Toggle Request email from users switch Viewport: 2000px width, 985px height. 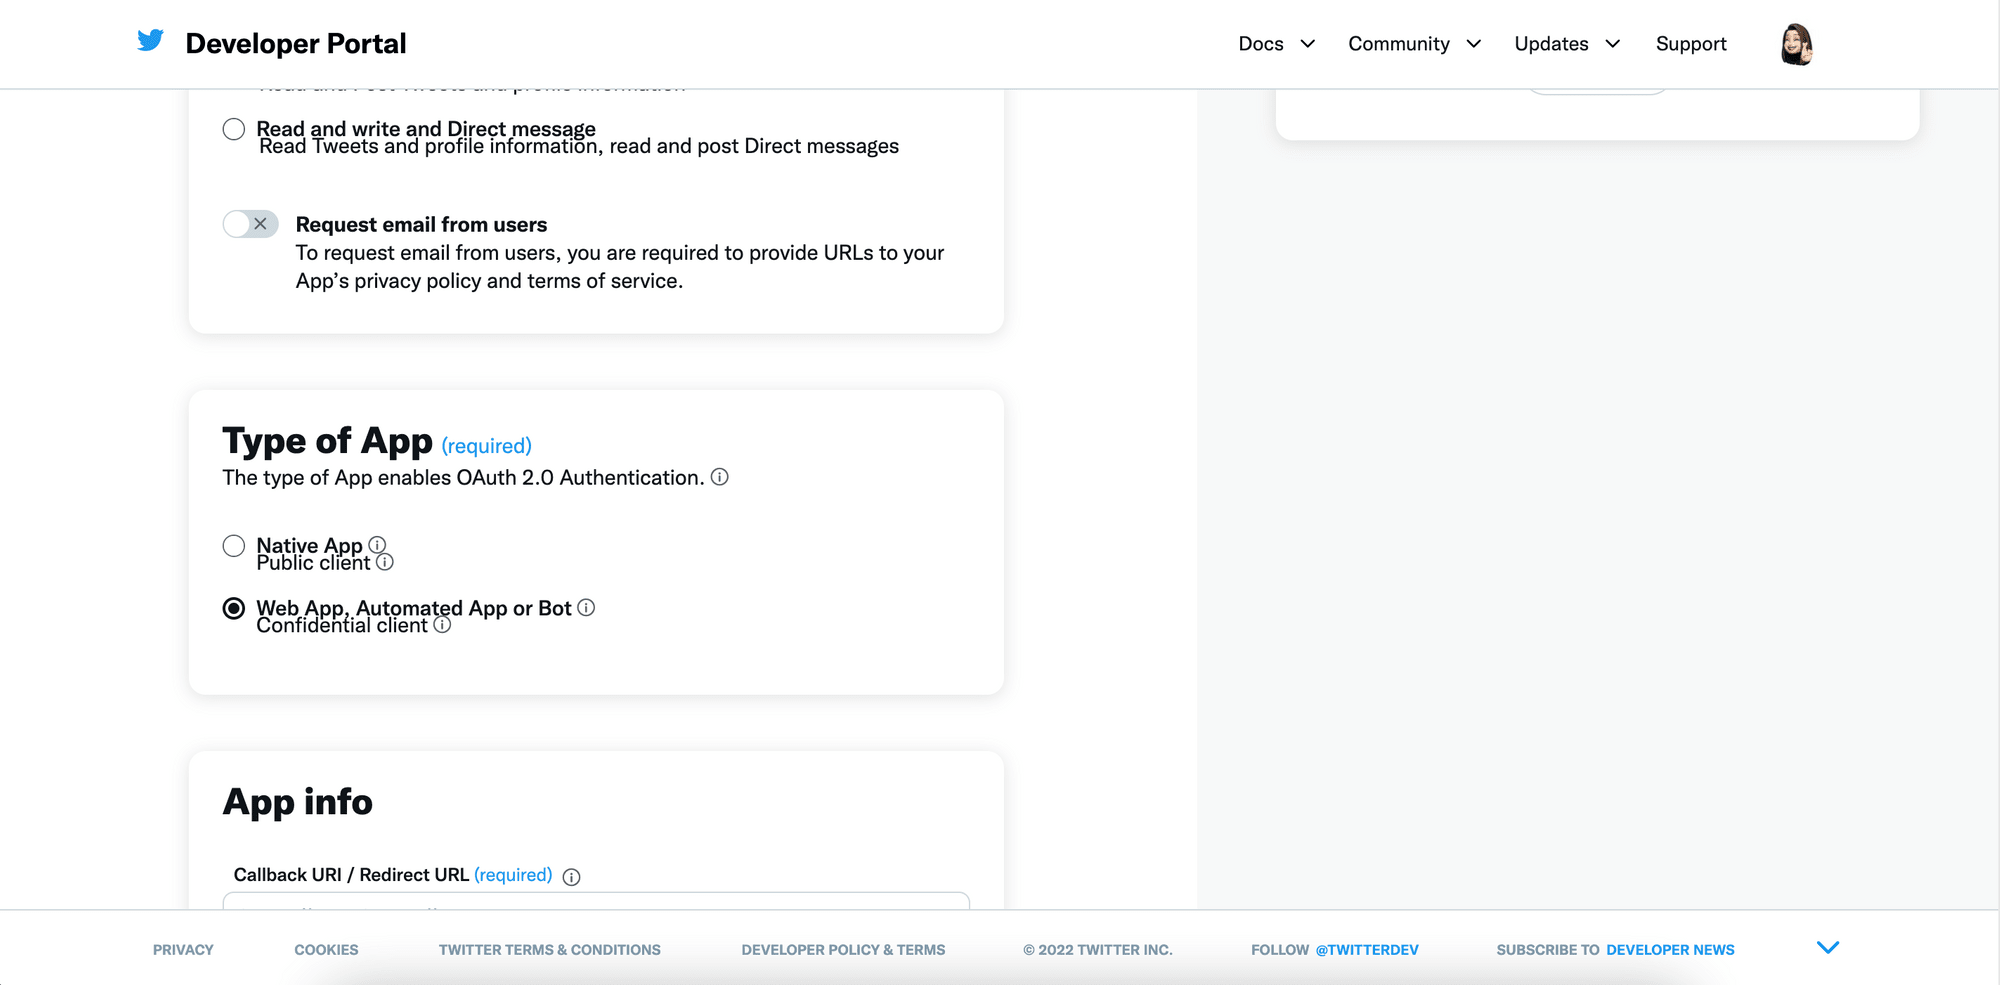pyautogui.click(x=251, y=224)
